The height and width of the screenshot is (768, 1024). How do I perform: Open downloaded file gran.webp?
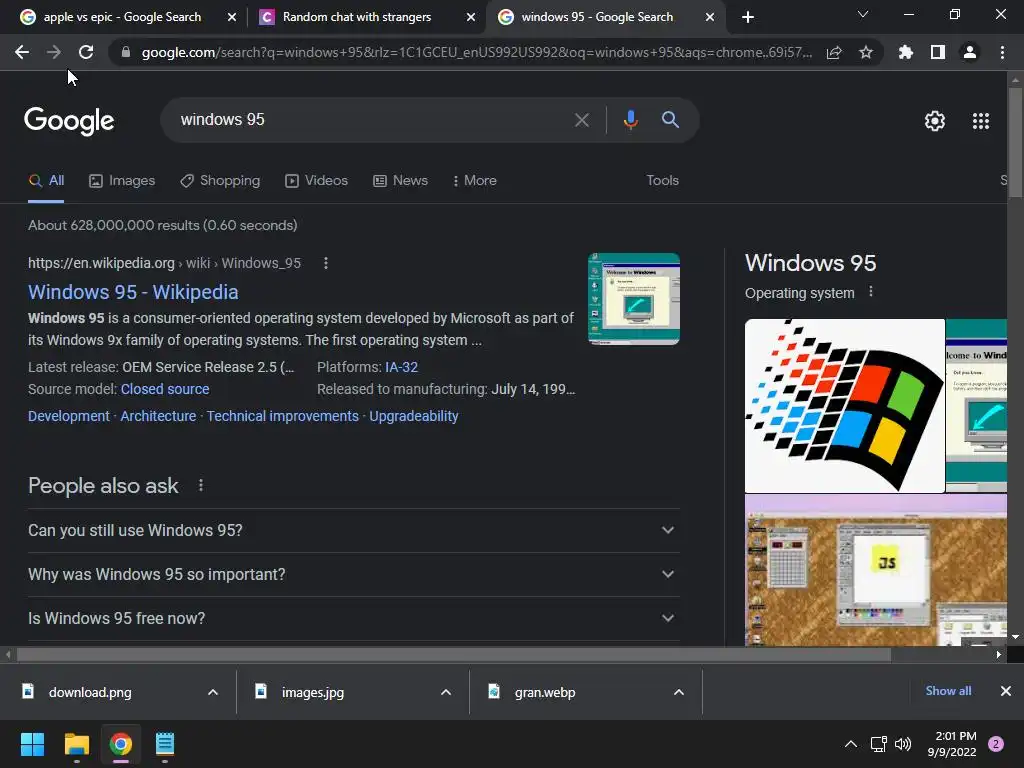click(545, 692)
